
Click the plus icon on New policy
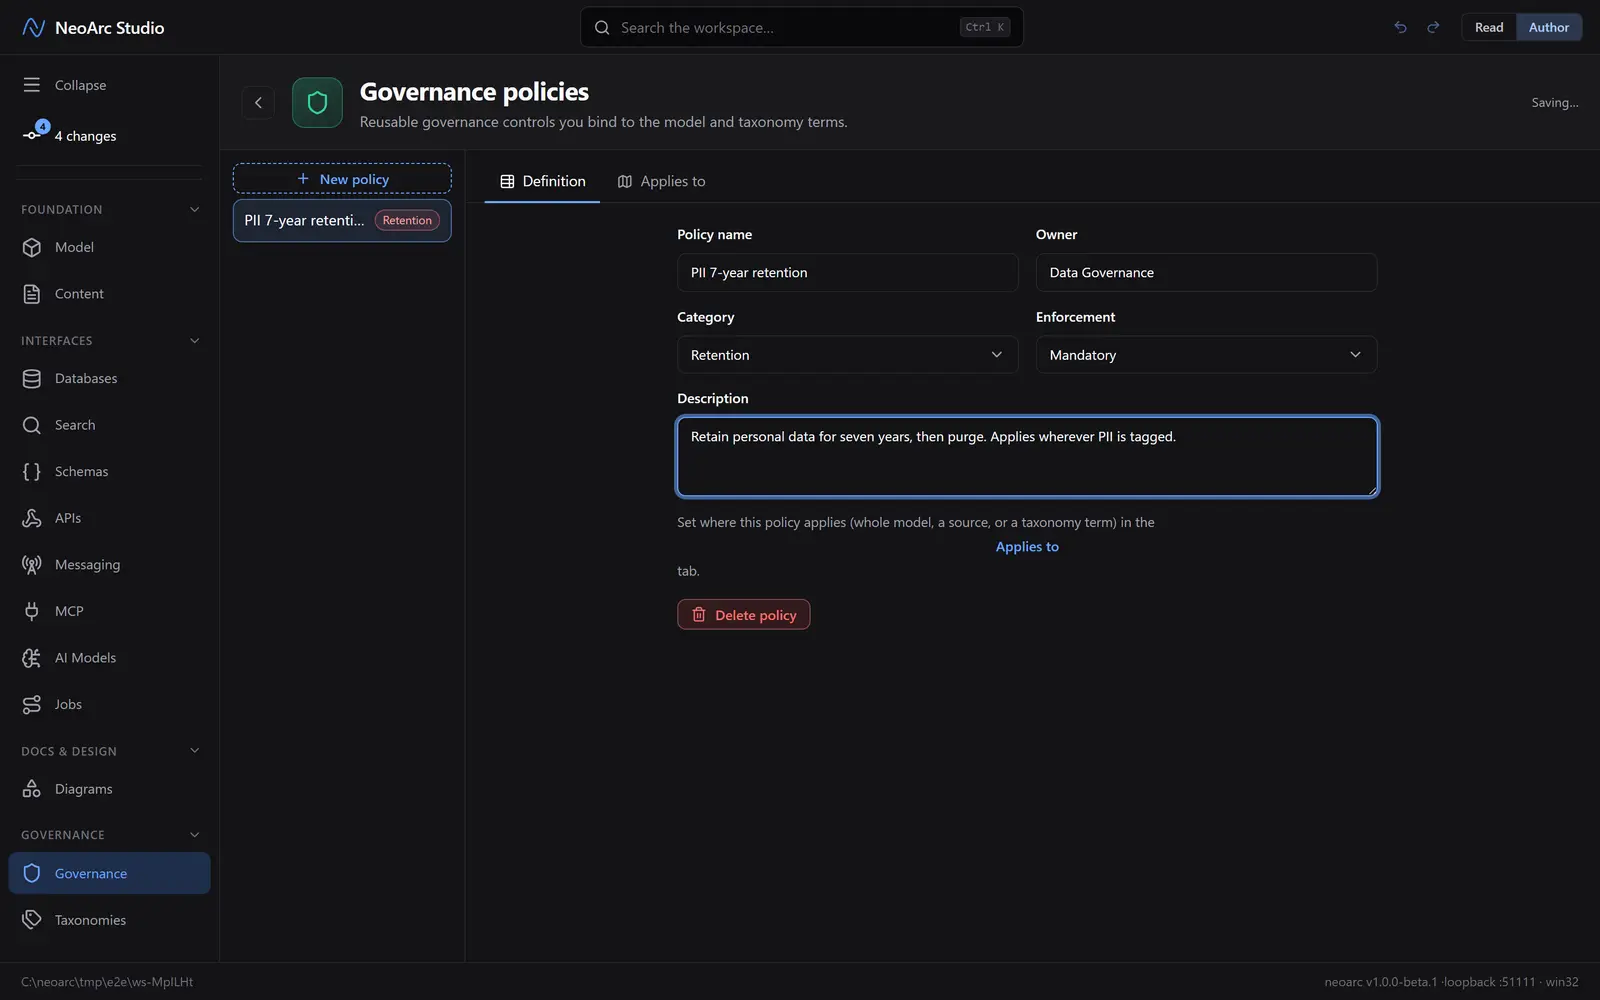(303, 178)
